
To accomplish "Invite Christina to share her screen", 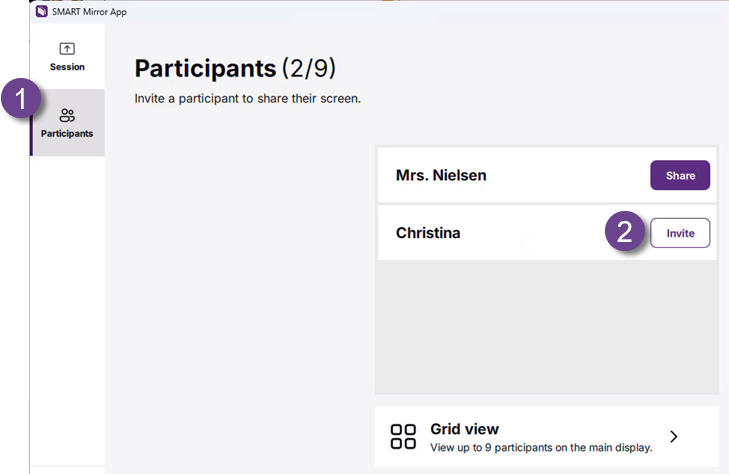I will click(680, 233).
